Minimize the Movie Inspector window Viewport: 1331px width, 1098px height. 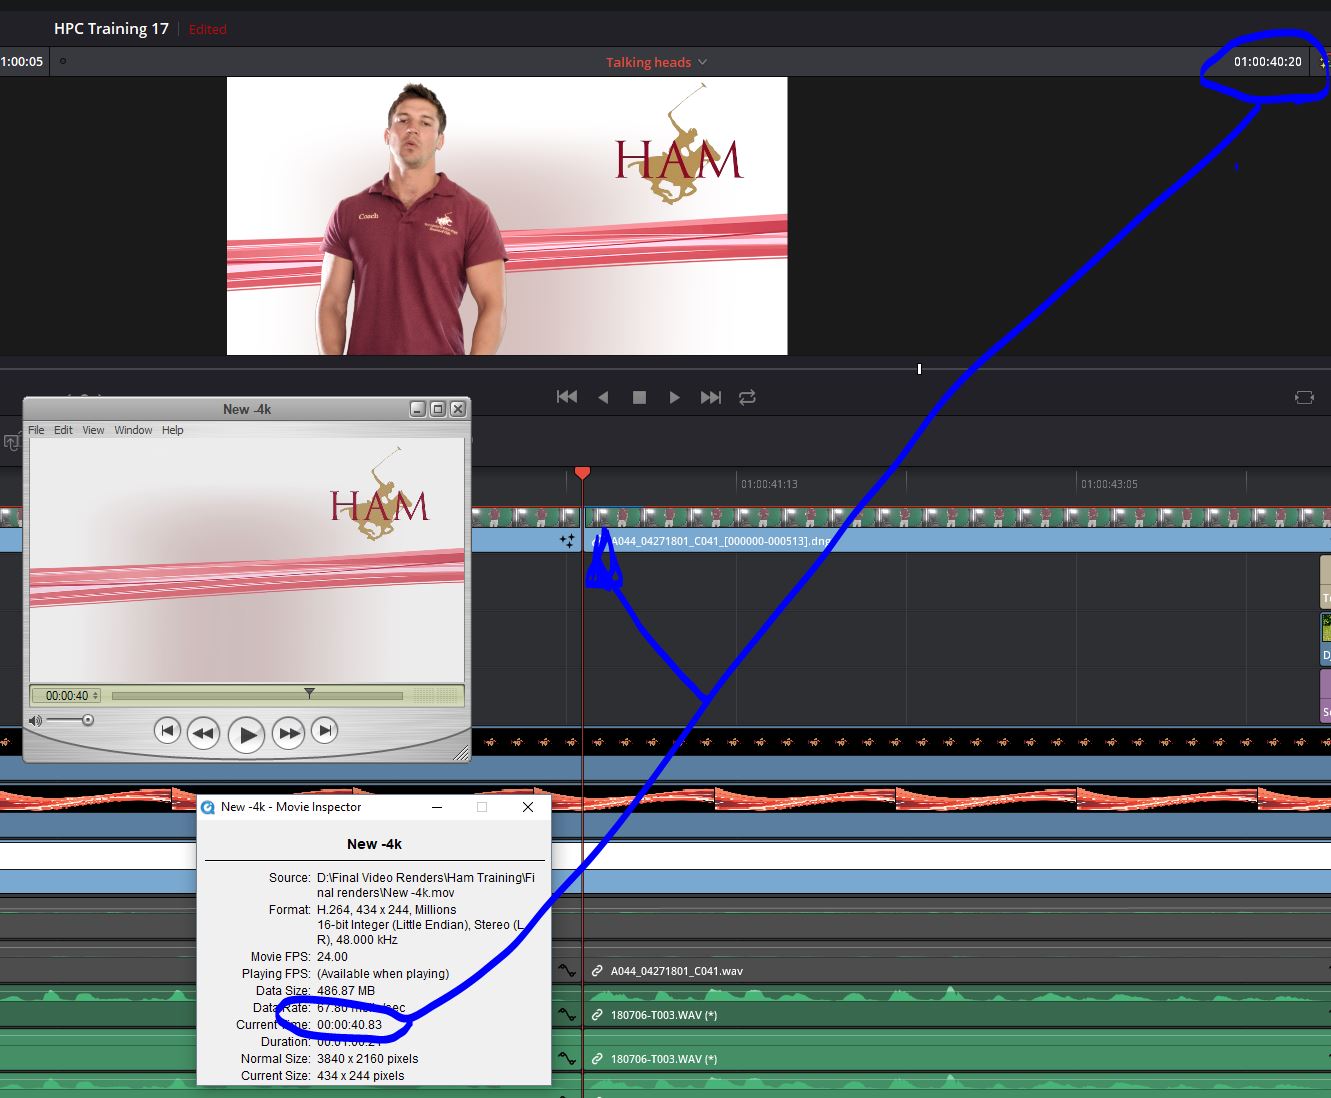tap(438, 807)
